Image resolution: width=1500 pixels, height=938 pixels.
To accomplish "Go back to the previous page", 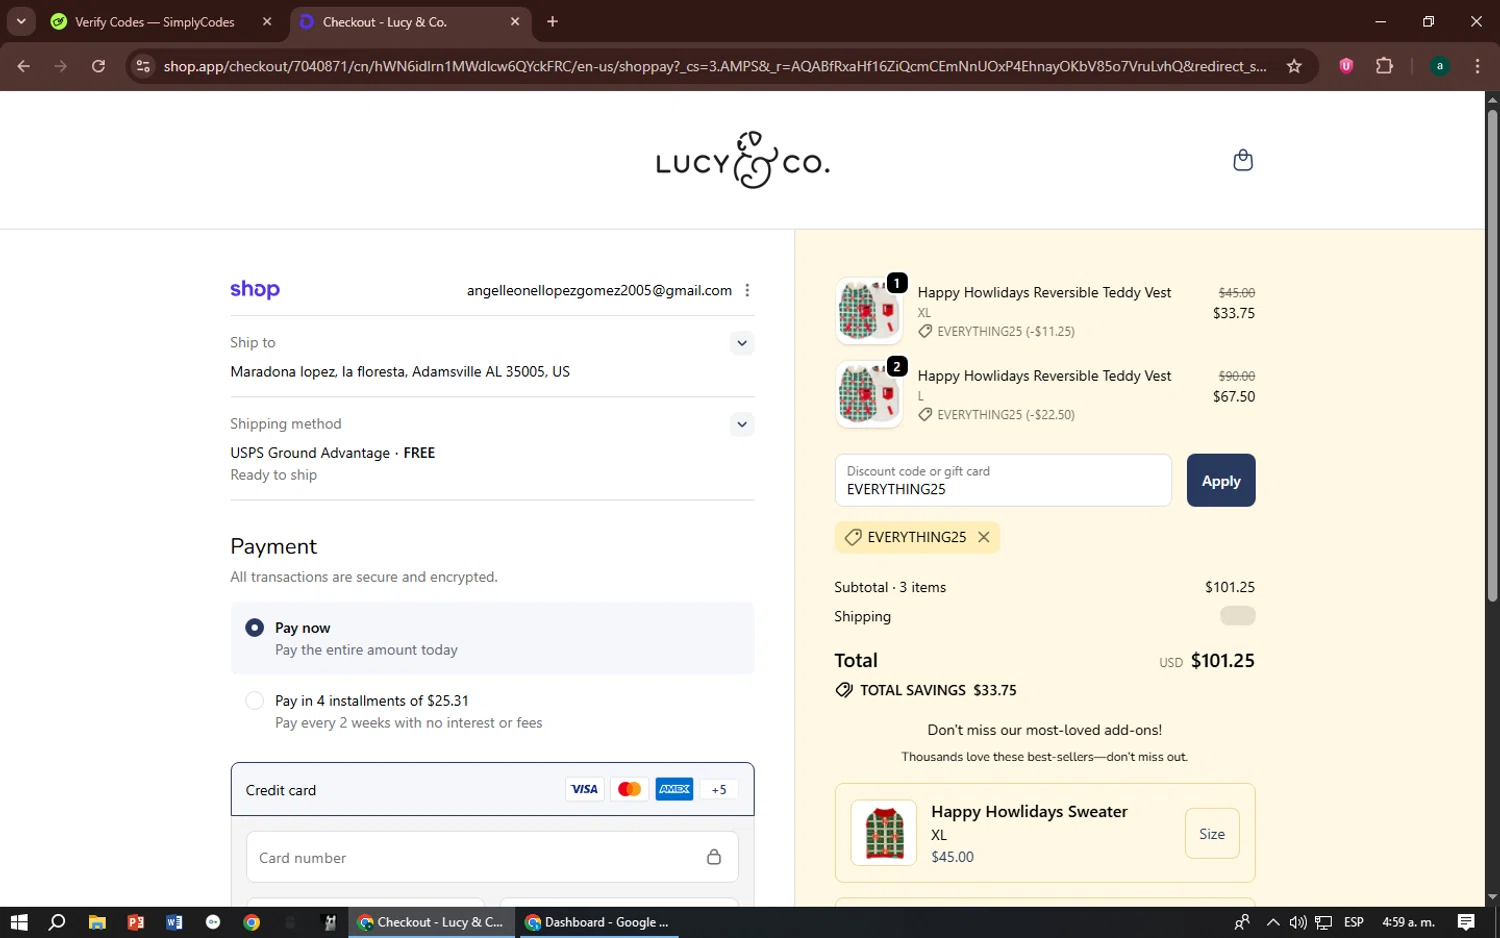I will 24,66.
